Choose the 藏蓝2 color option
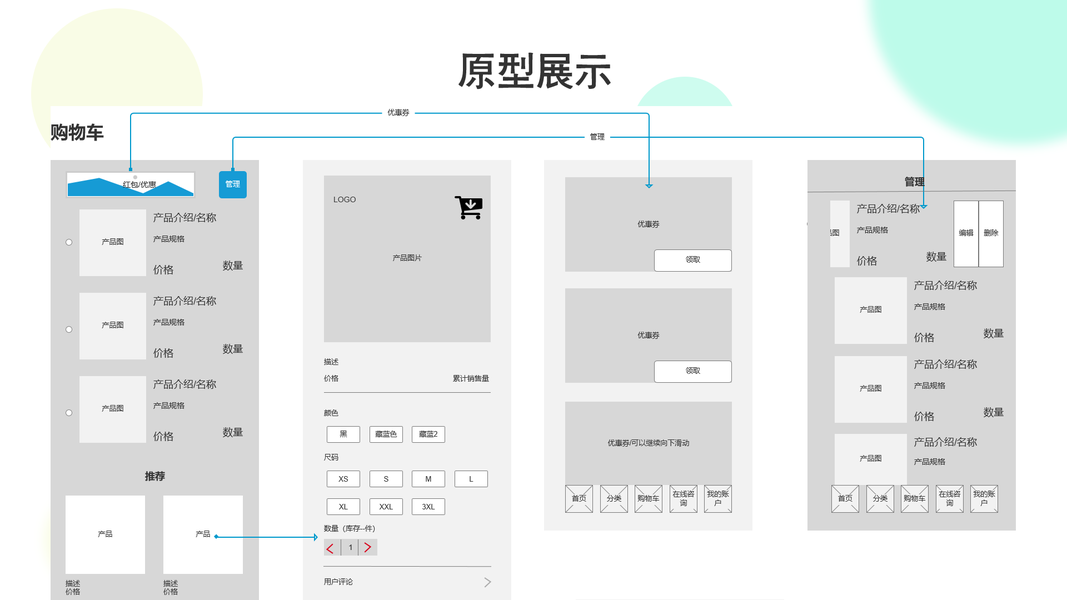Viewport: 1067px width, 600px height. (428, 434)
